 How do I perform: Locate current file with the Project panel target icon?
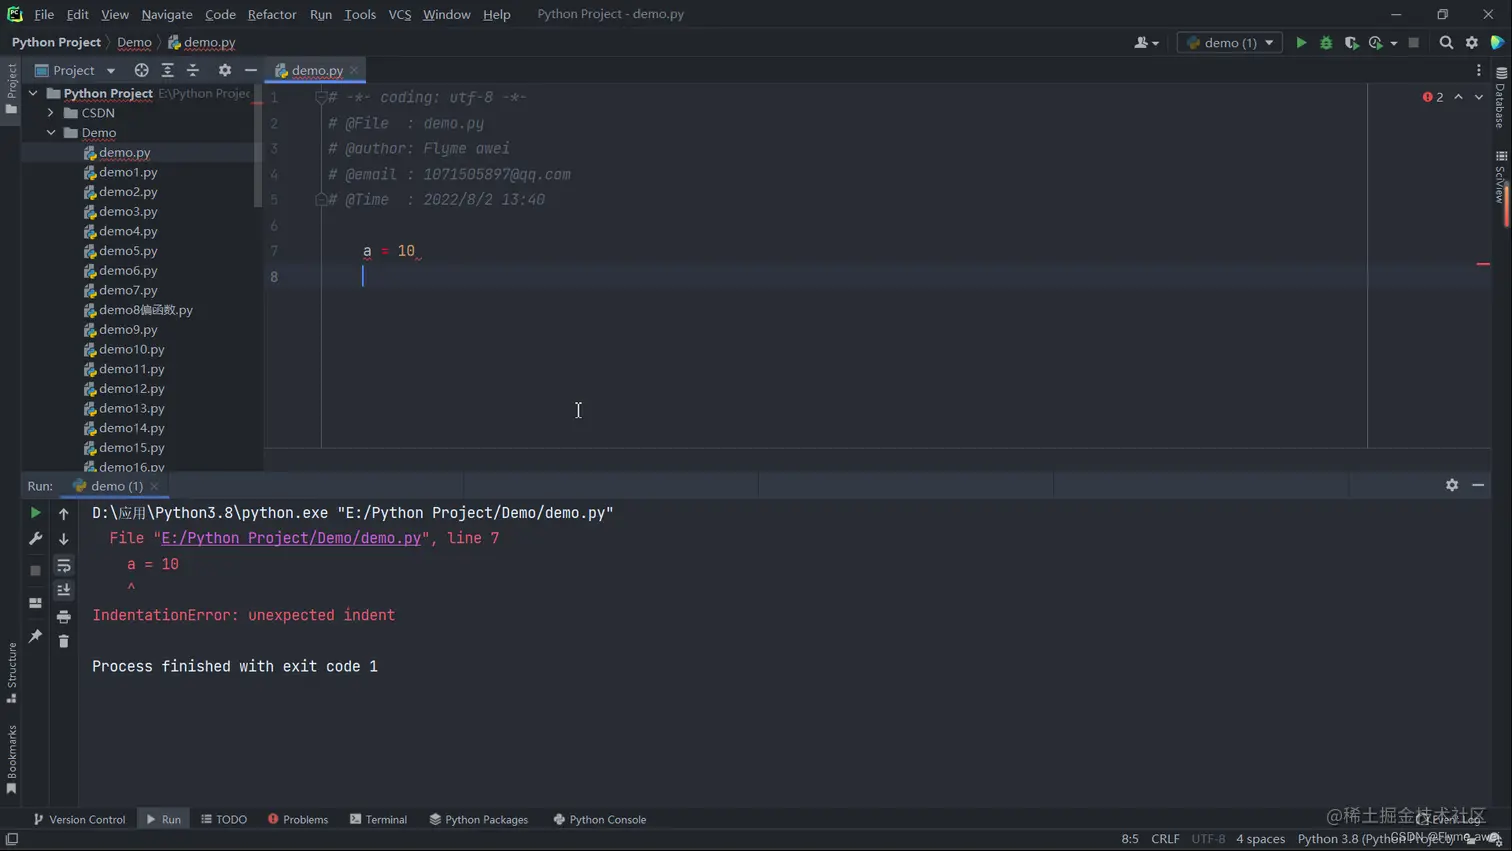tap(141, 70)
